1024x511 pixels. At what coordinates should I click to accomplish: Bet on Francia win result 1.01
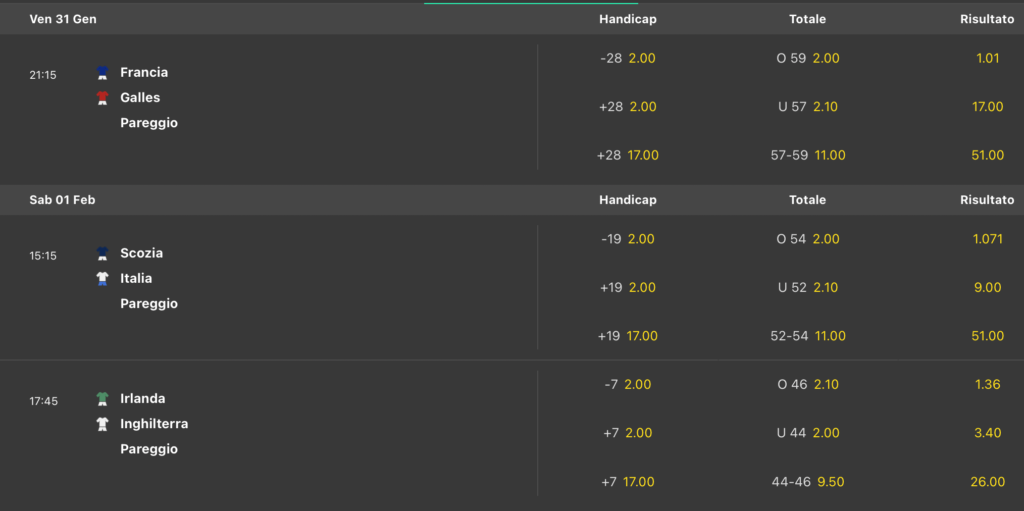(987, 58)
